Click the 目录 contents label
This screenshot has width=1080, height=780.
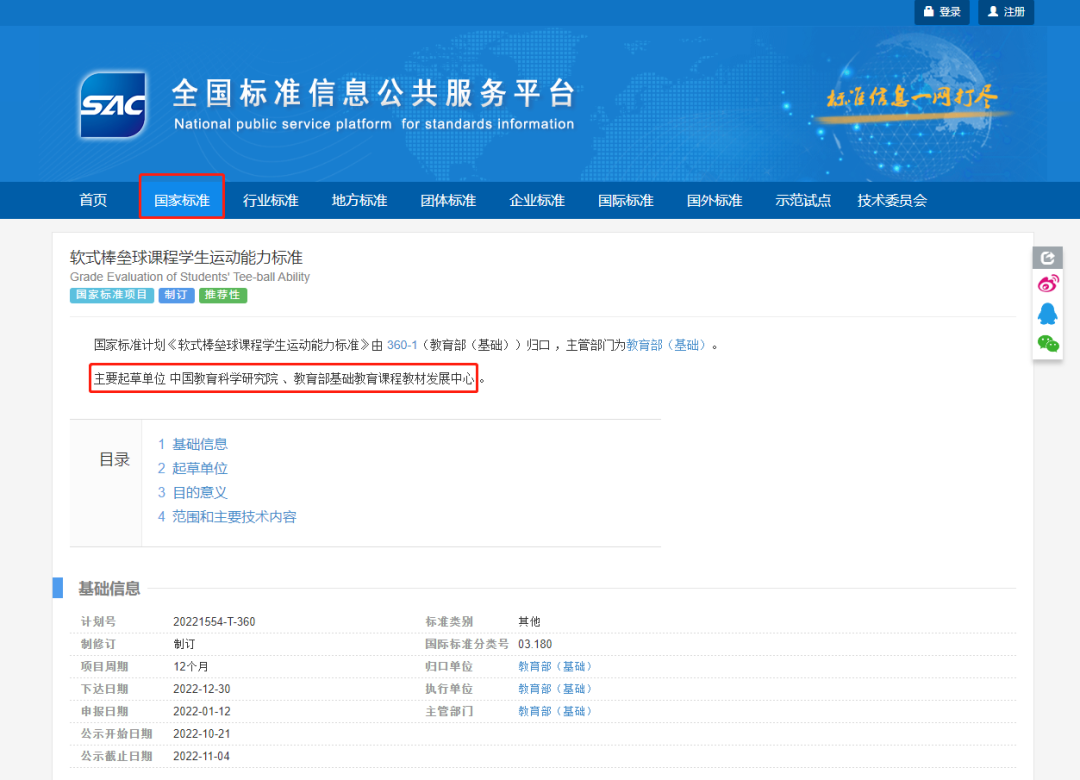click(114, 460)
